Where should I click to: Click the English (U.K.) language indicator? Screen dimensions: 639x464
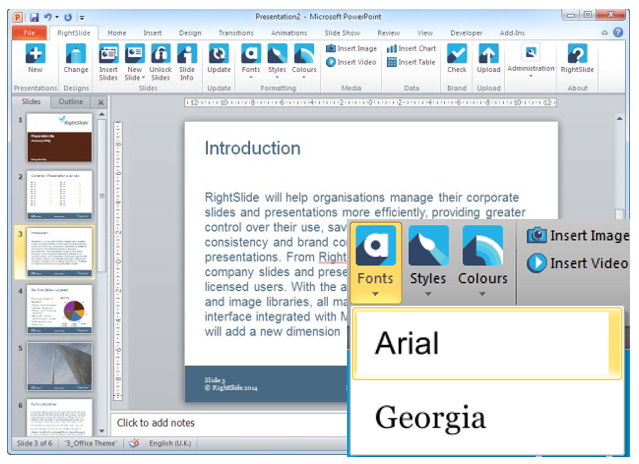[x=170, y=443]
